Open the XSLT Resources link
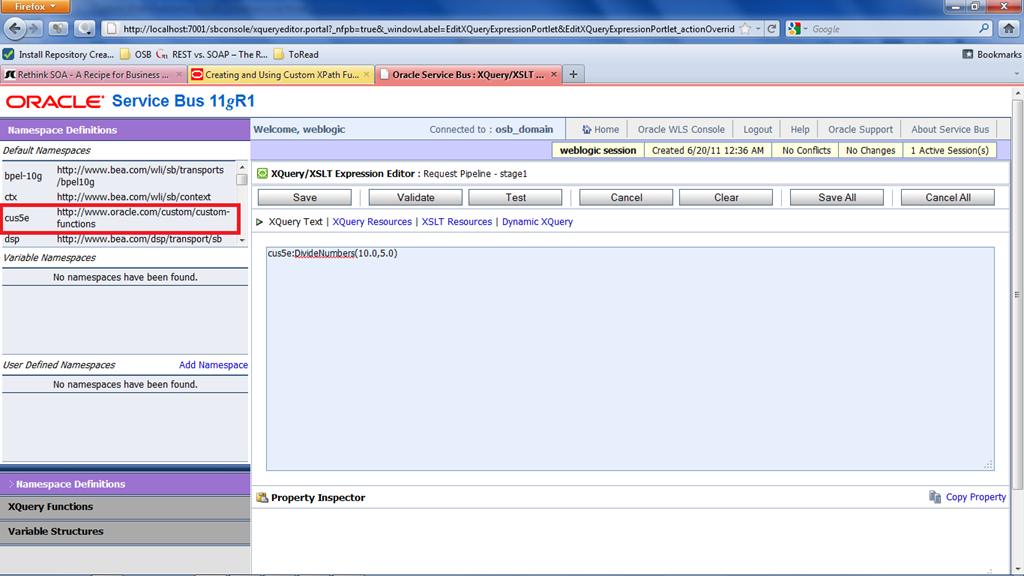This screenshot has width=1024, height=576. [456, 222]
